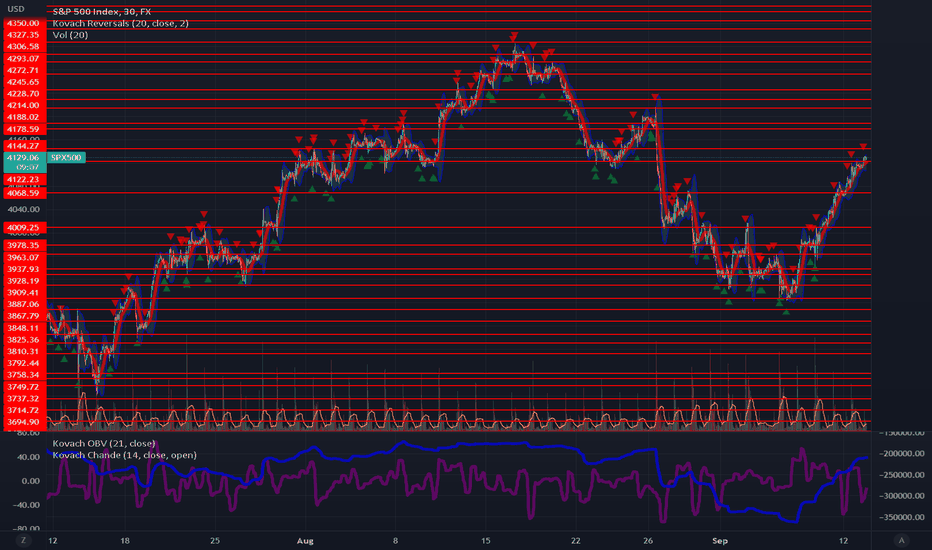The image size is (932, 550).
Task: Open the timezone Z button
Action: coord(24,540)
